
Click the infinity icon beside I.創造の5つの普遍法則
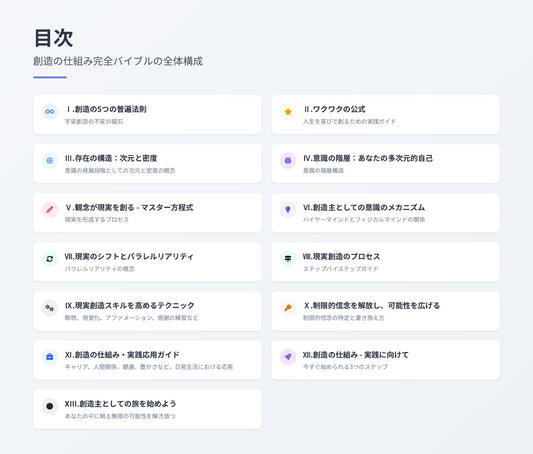(x=50, y=111)
